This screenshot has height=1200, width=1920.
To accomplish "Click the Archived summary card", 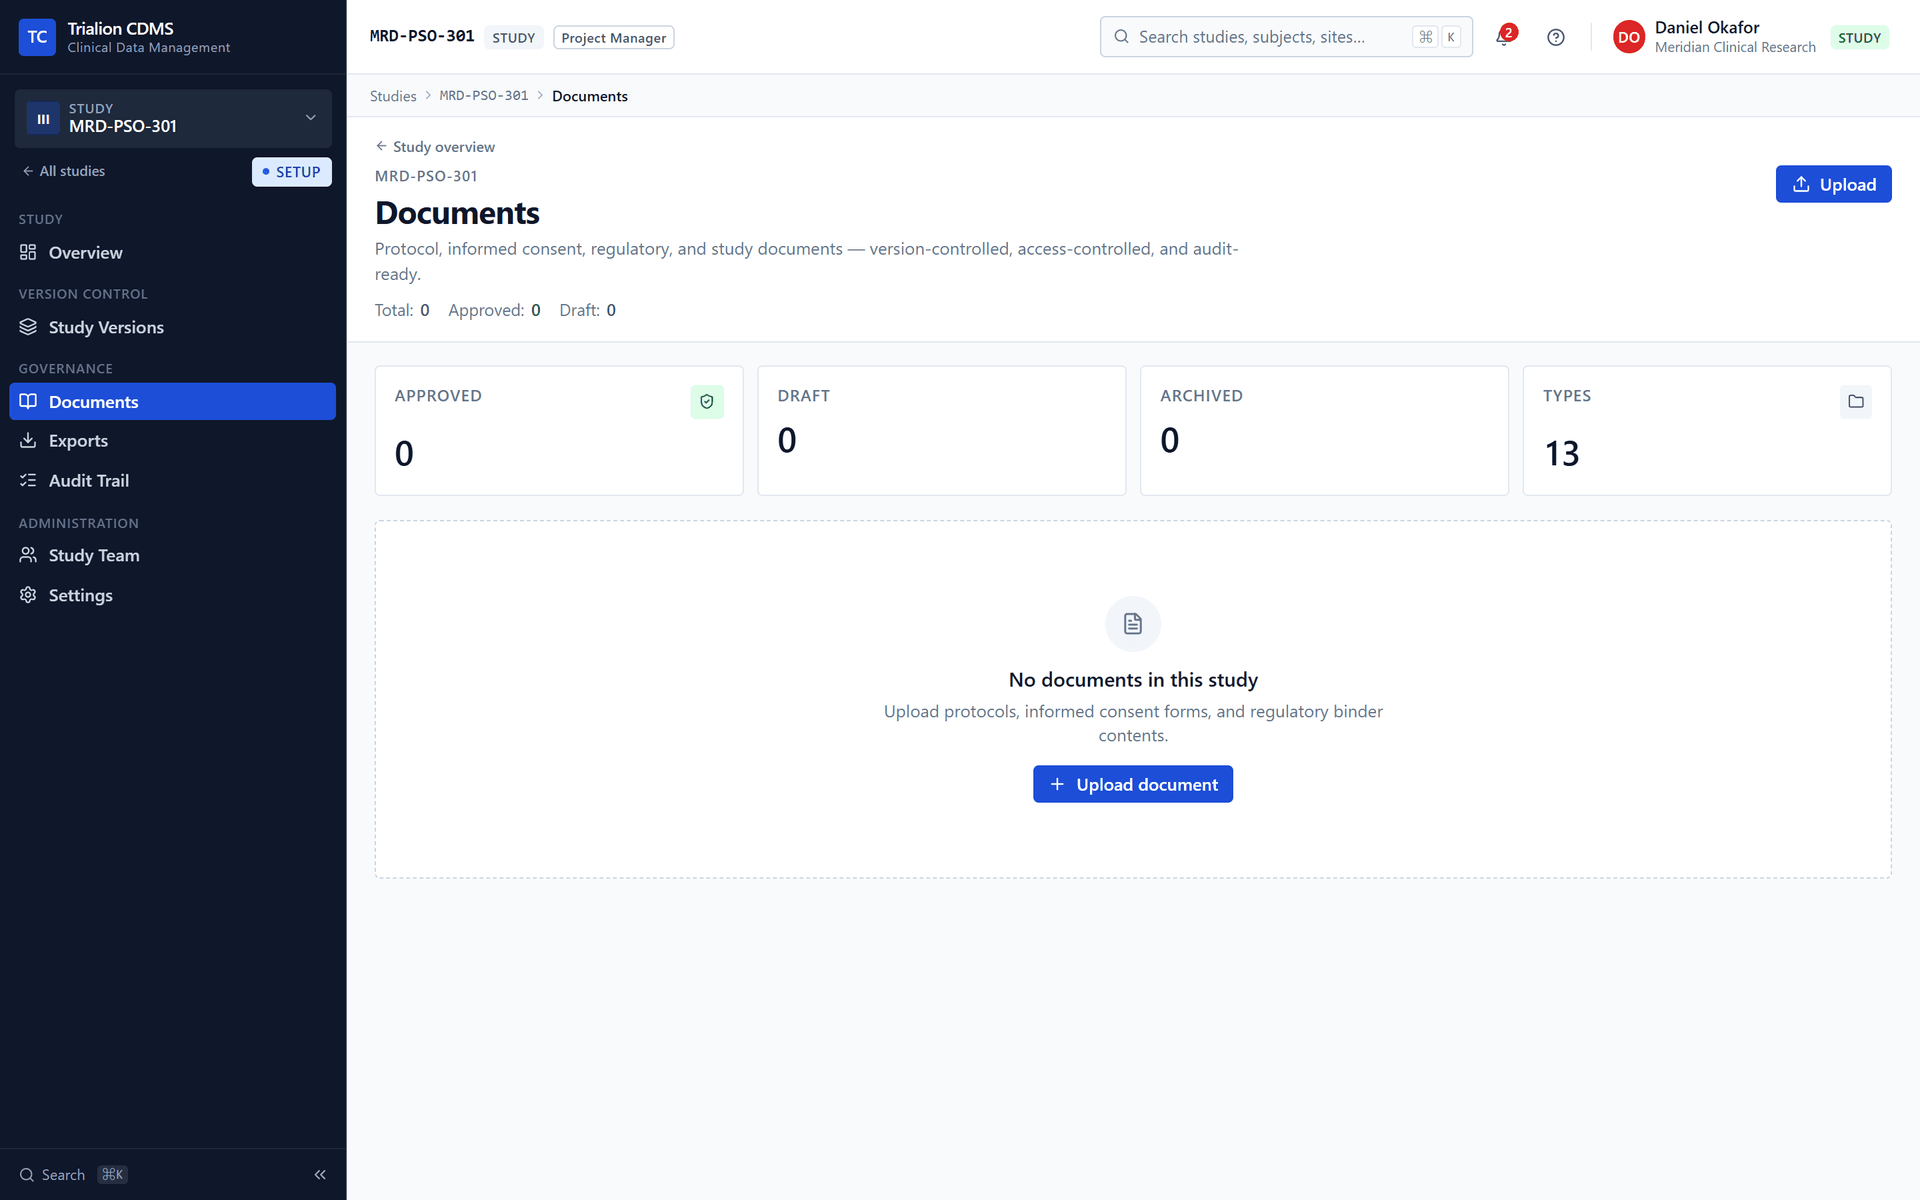I will 1324,431.
